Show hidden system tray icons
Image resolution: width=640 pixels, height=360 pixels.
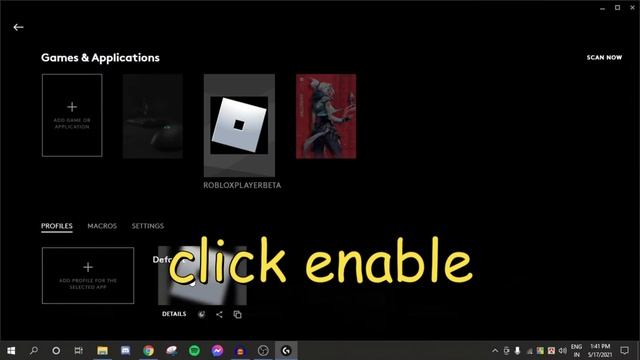click(495, 350)
